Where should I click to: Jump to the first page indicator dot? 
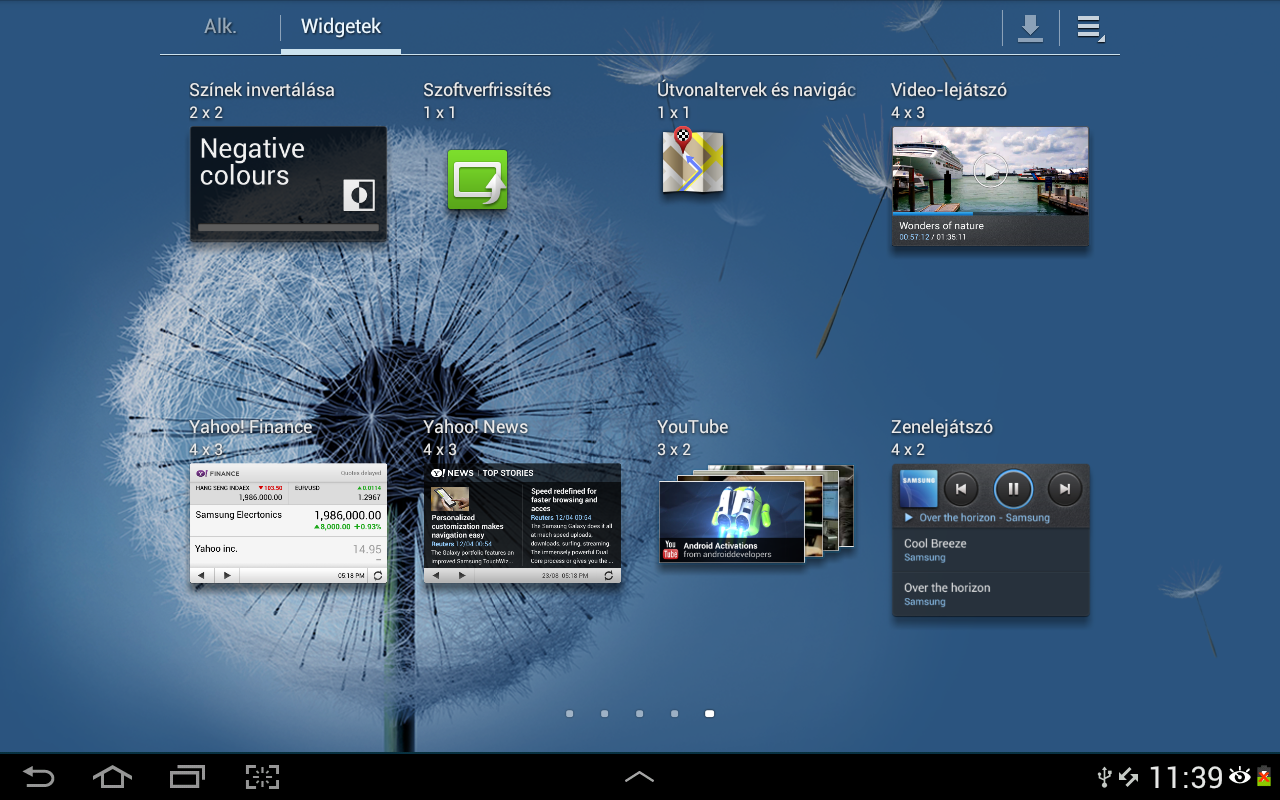click(x=570, y=714)
